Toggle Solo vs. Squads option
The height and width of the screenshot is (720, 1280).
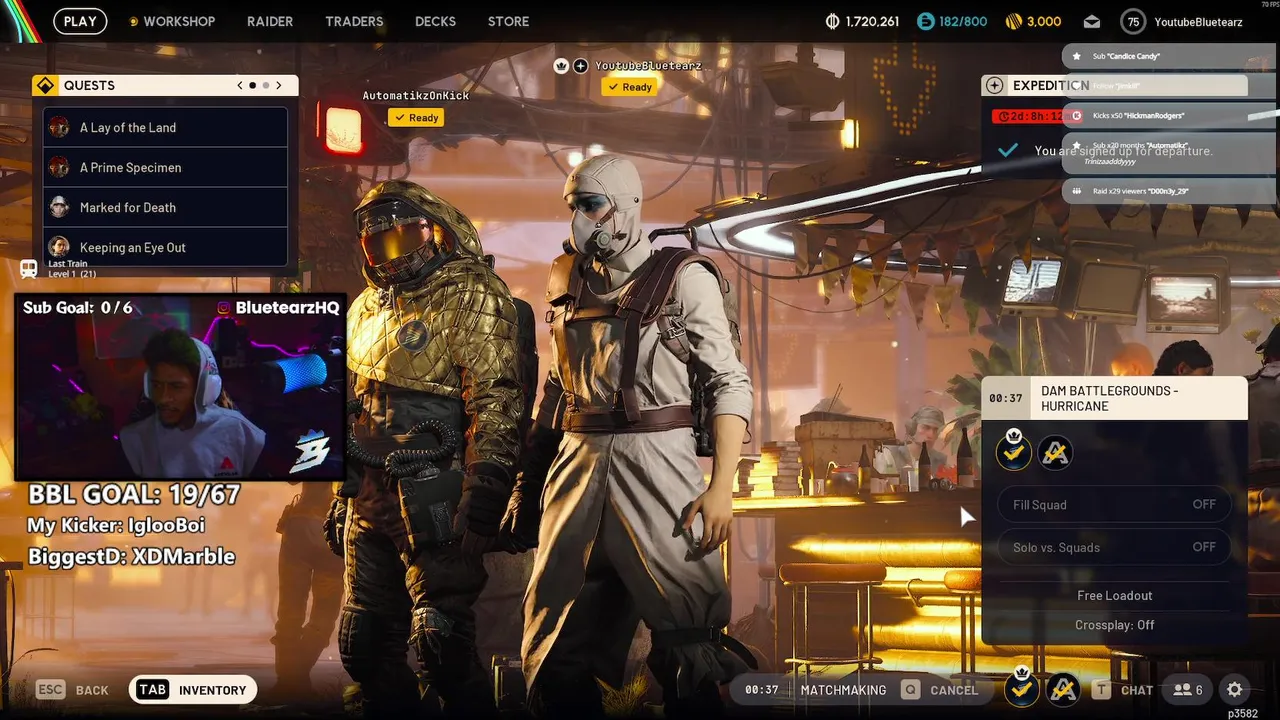[1114, 547]
